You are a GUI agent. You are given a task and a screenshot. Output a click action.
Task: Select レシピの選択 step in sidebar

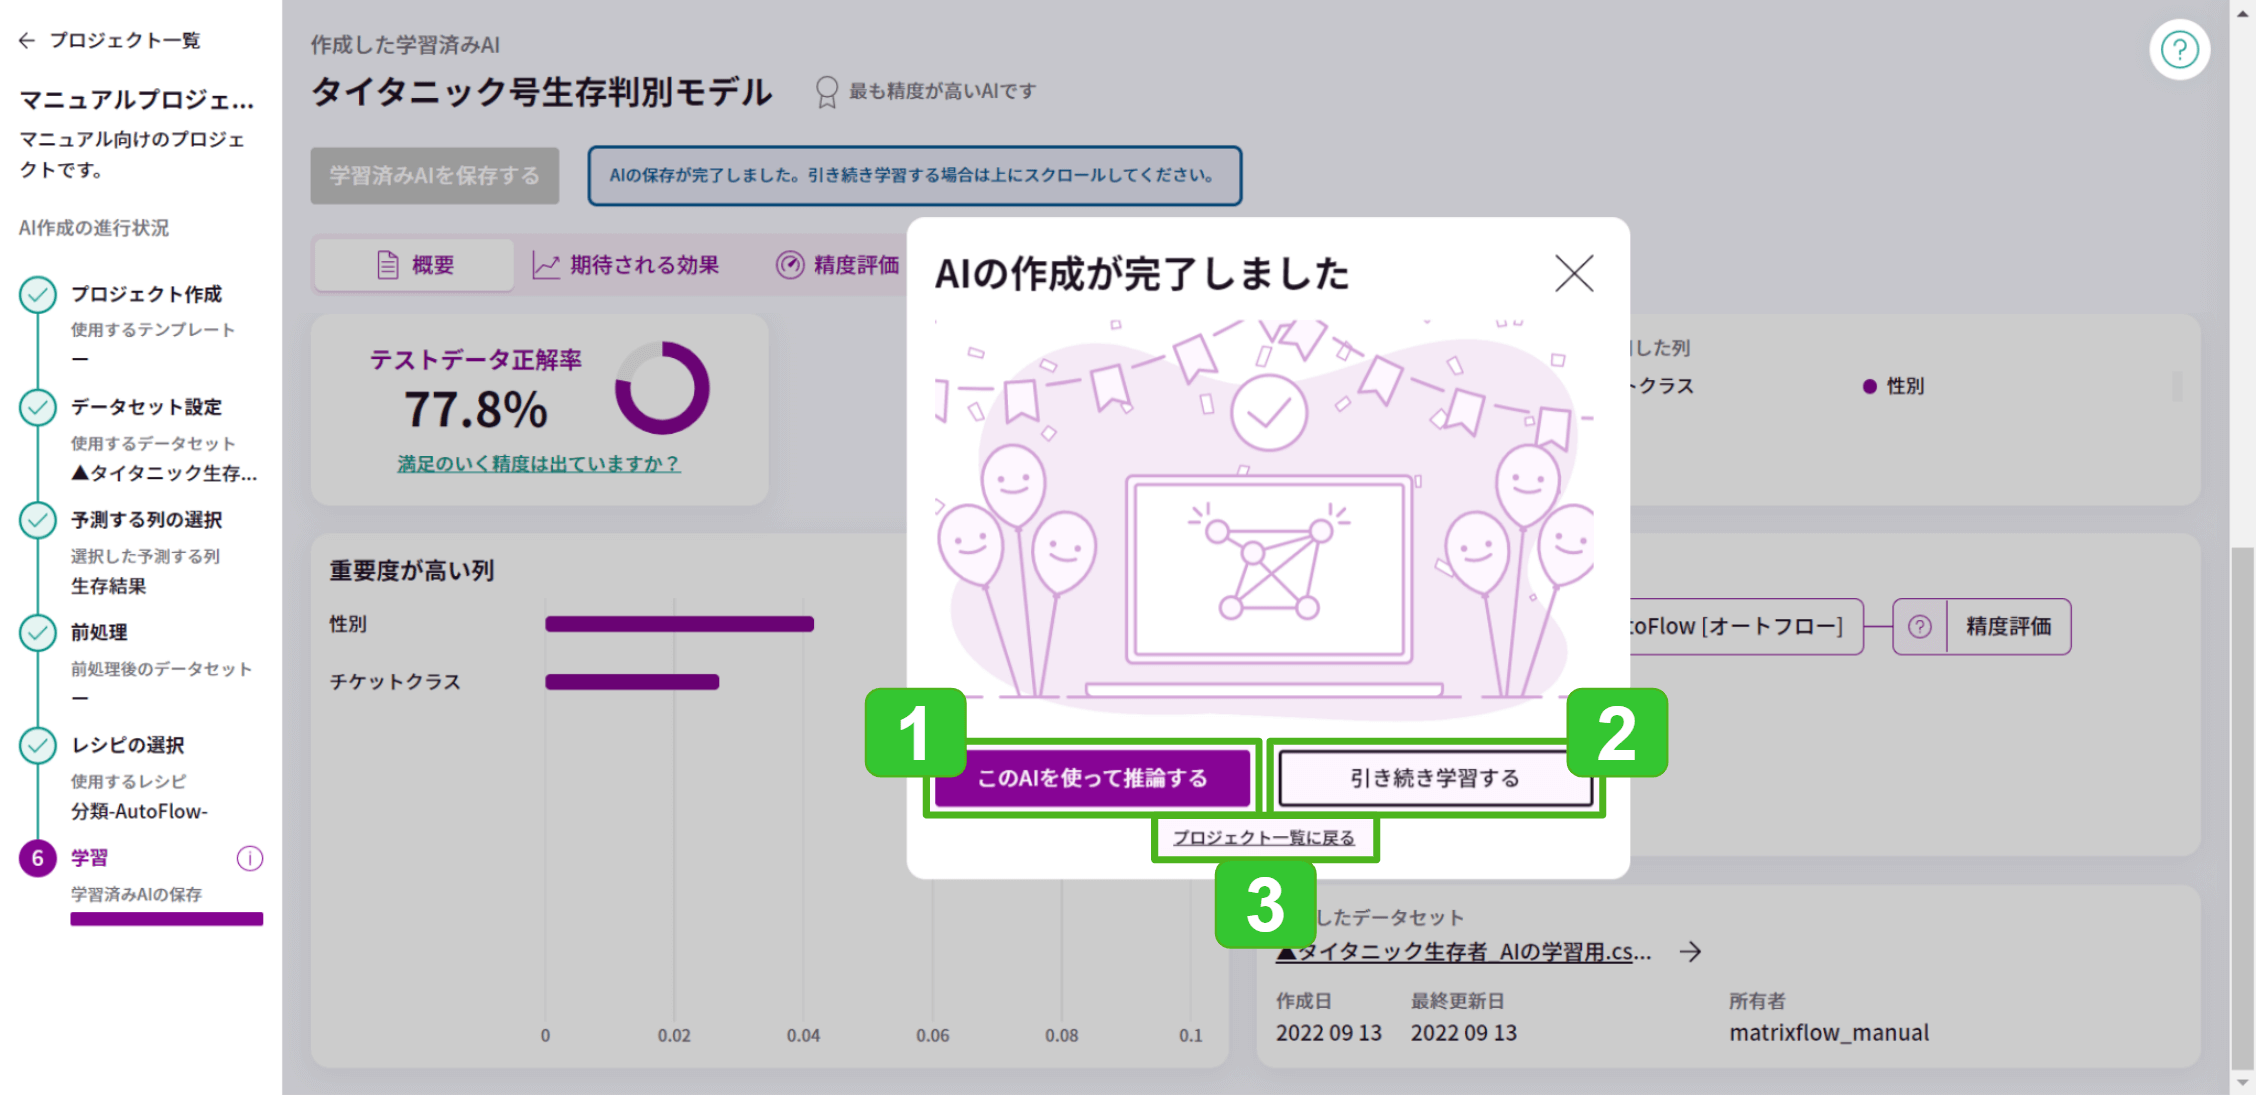[x=127, y=745]
